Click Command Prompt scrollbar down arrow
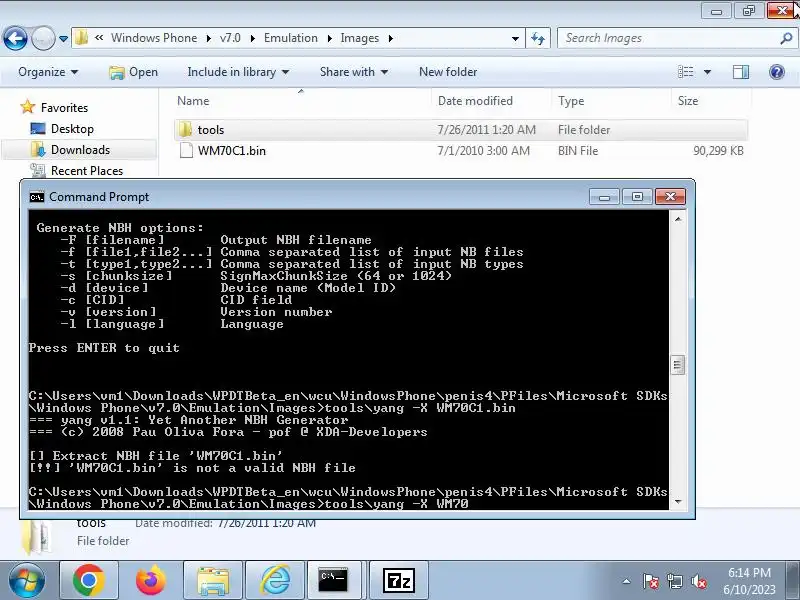 (x=678, y=502)
